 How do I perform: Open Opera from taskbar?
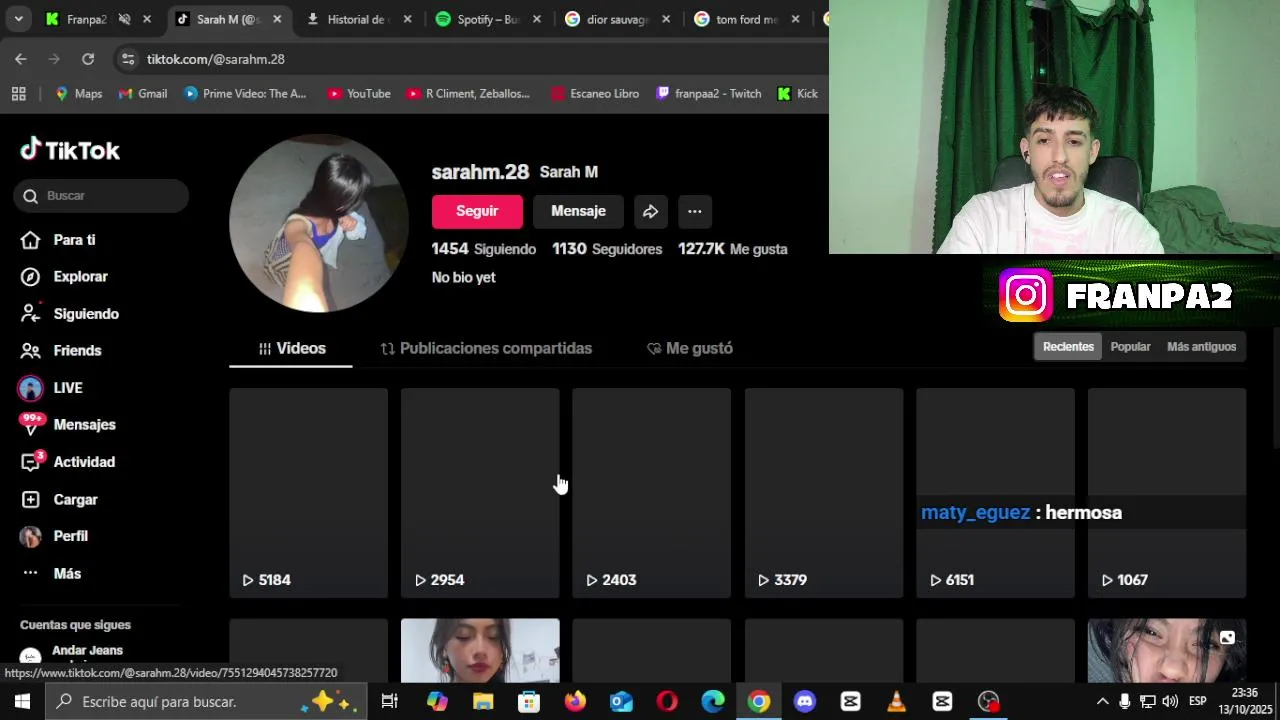667,701
